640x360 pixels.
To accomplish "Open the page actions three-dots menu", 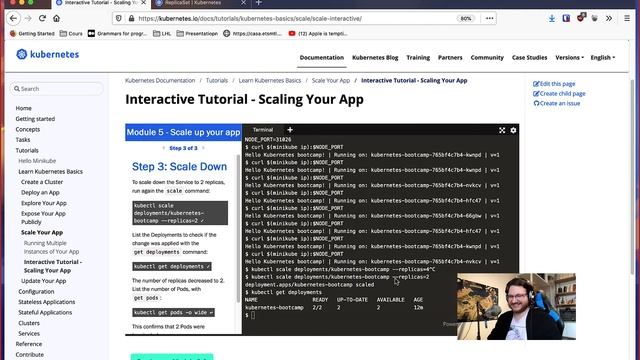I will (489, 18).
